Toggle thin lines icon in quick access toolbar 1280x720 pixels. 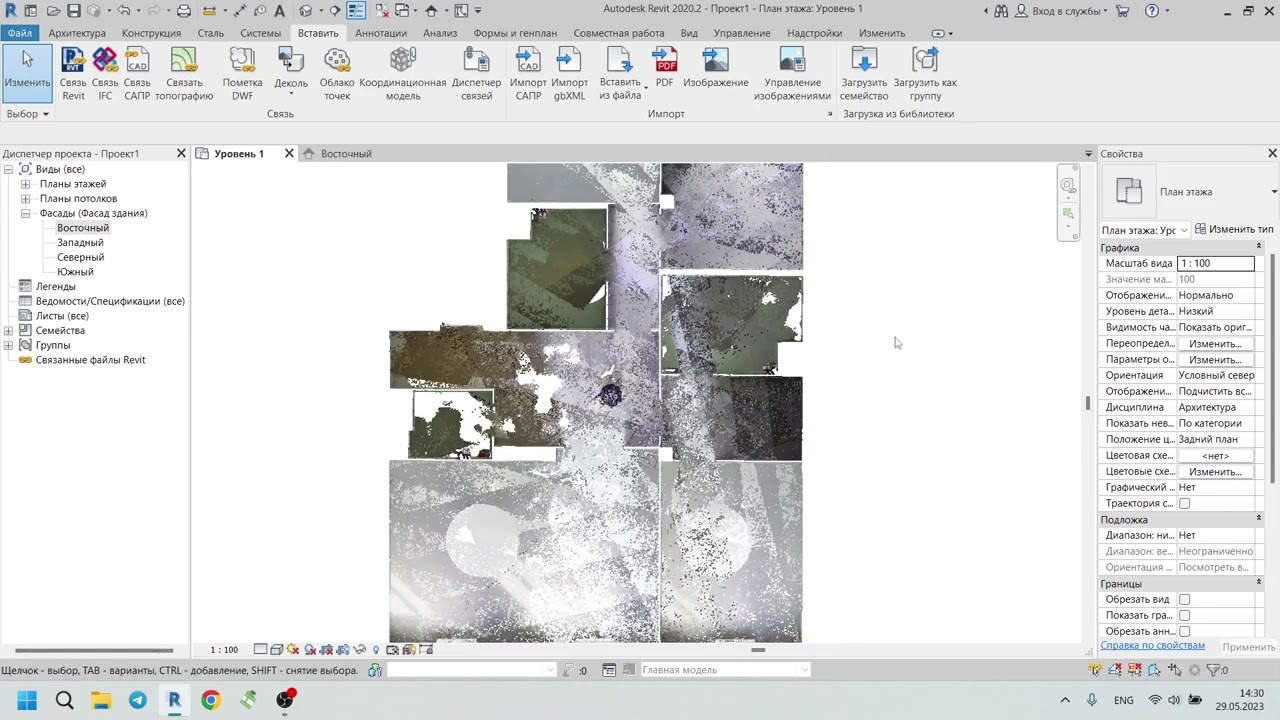click(356, 11)
